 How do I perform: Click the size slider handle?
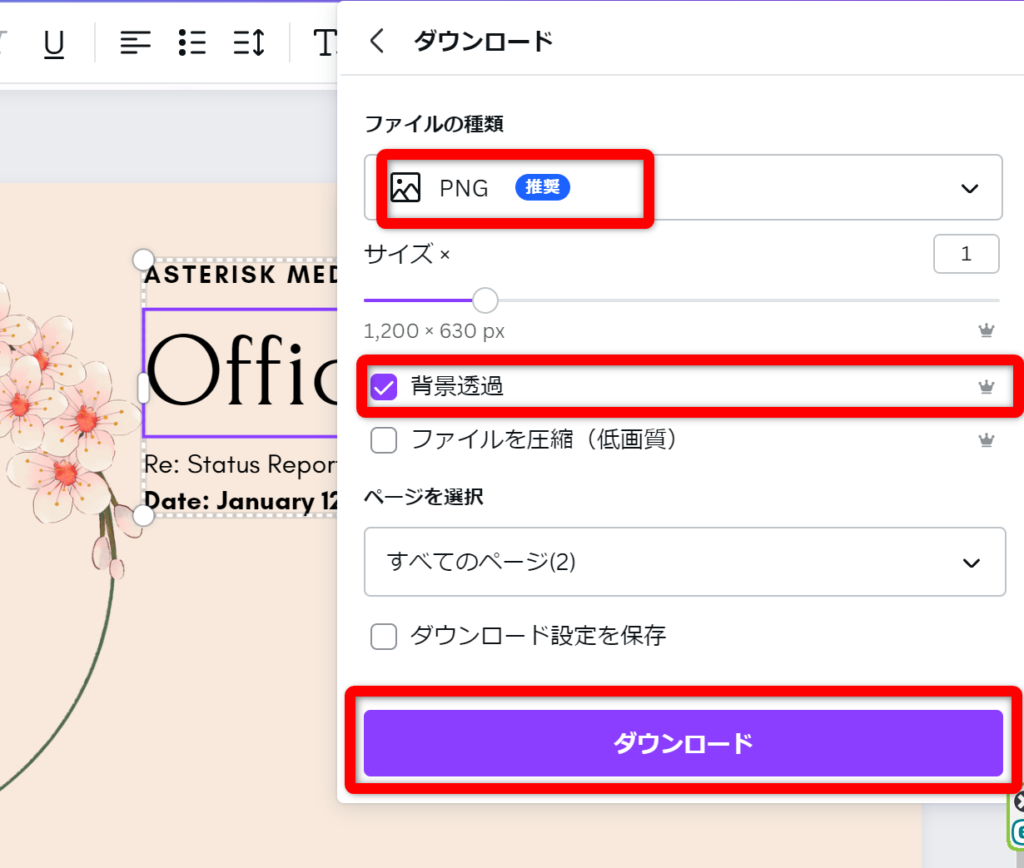pos(485,300)
